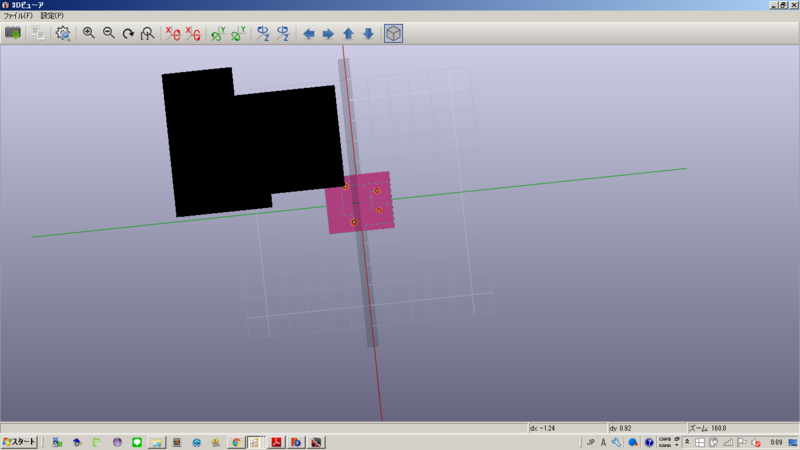Screen dimensions: 800x450
Task: Click the muted speaker volume tray icon
Action: click(x=756, y=442)
